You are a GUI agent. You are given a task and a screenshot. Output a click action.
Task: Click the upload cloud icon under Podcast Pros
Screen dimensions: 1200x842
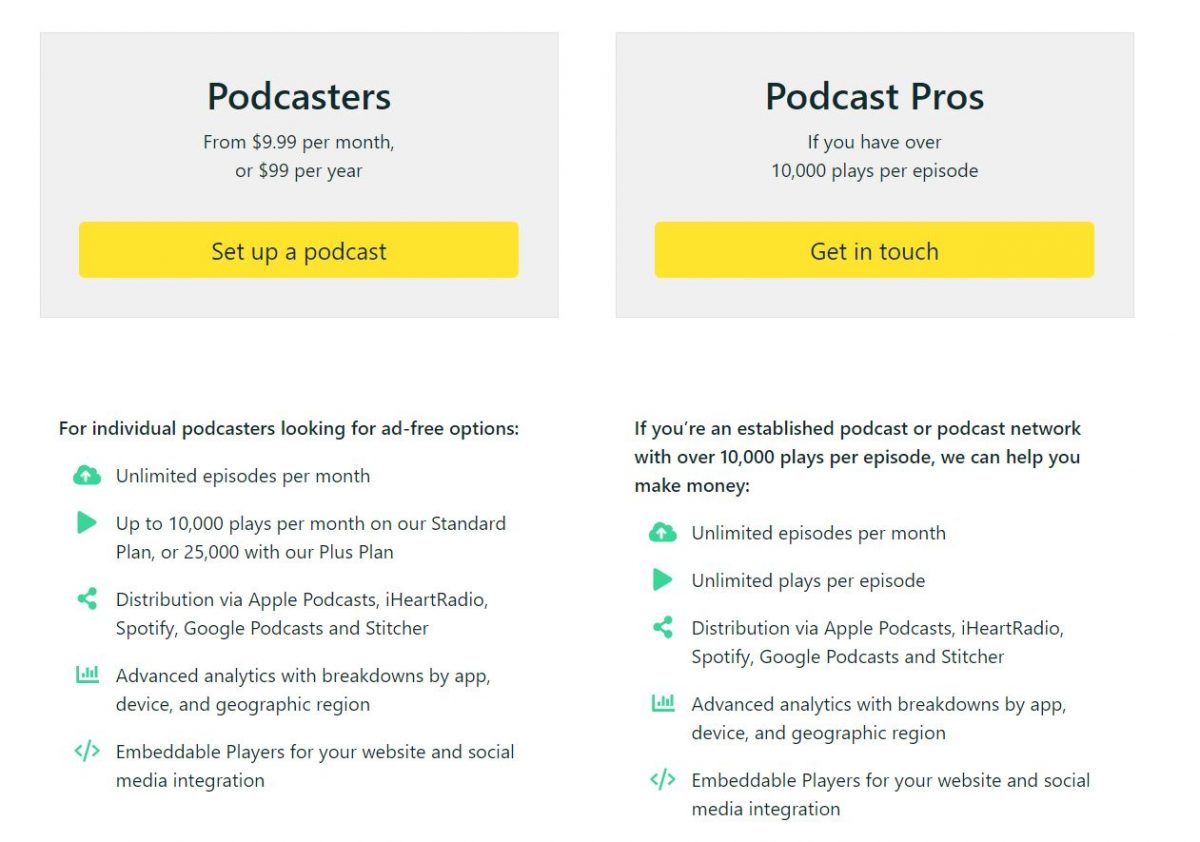coord(663,532)
